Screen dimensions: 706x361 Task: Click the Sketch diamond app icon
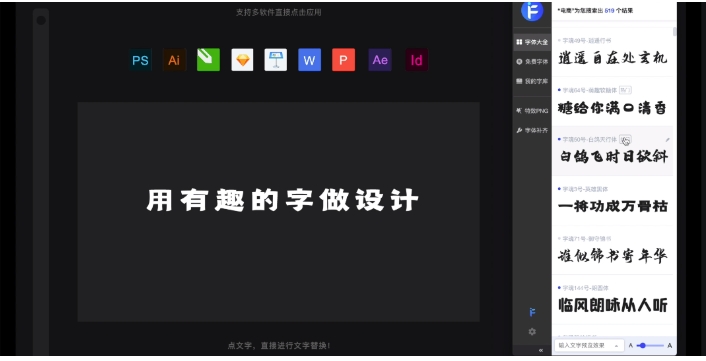(242, 60)
